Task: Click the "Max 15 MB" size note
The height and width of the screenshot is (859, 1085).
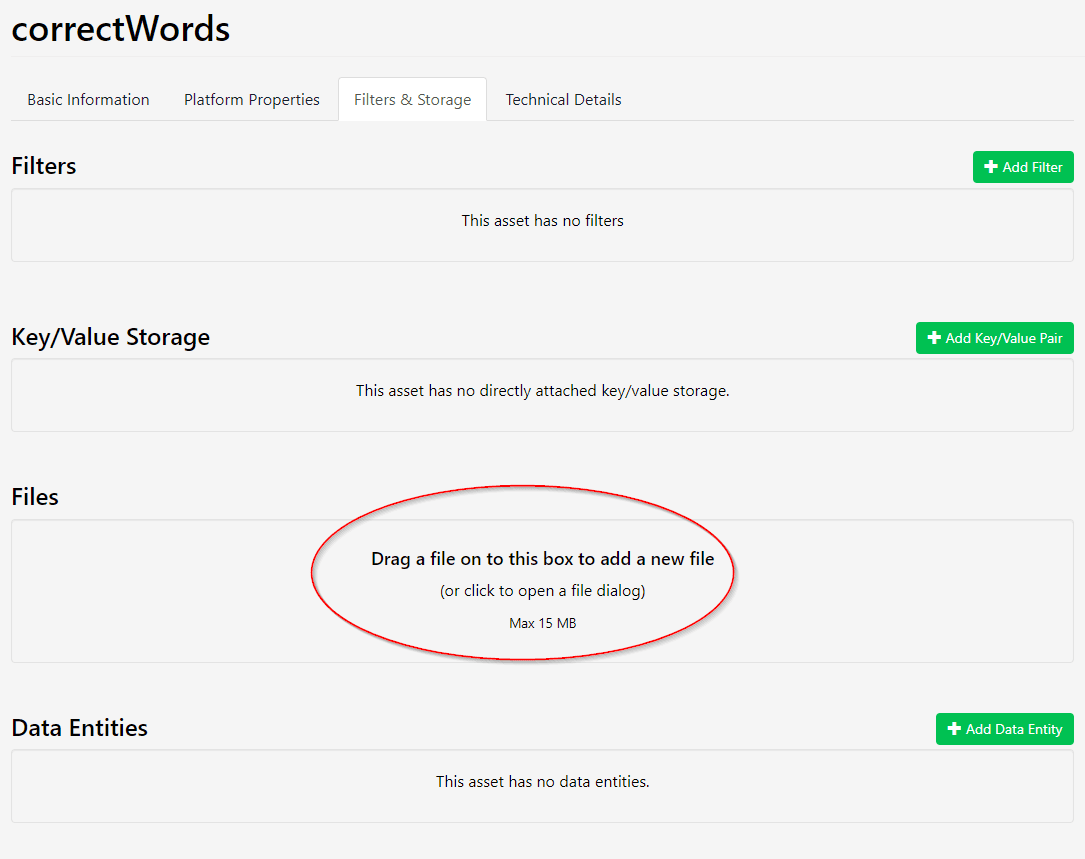Action: click(542, 623)
